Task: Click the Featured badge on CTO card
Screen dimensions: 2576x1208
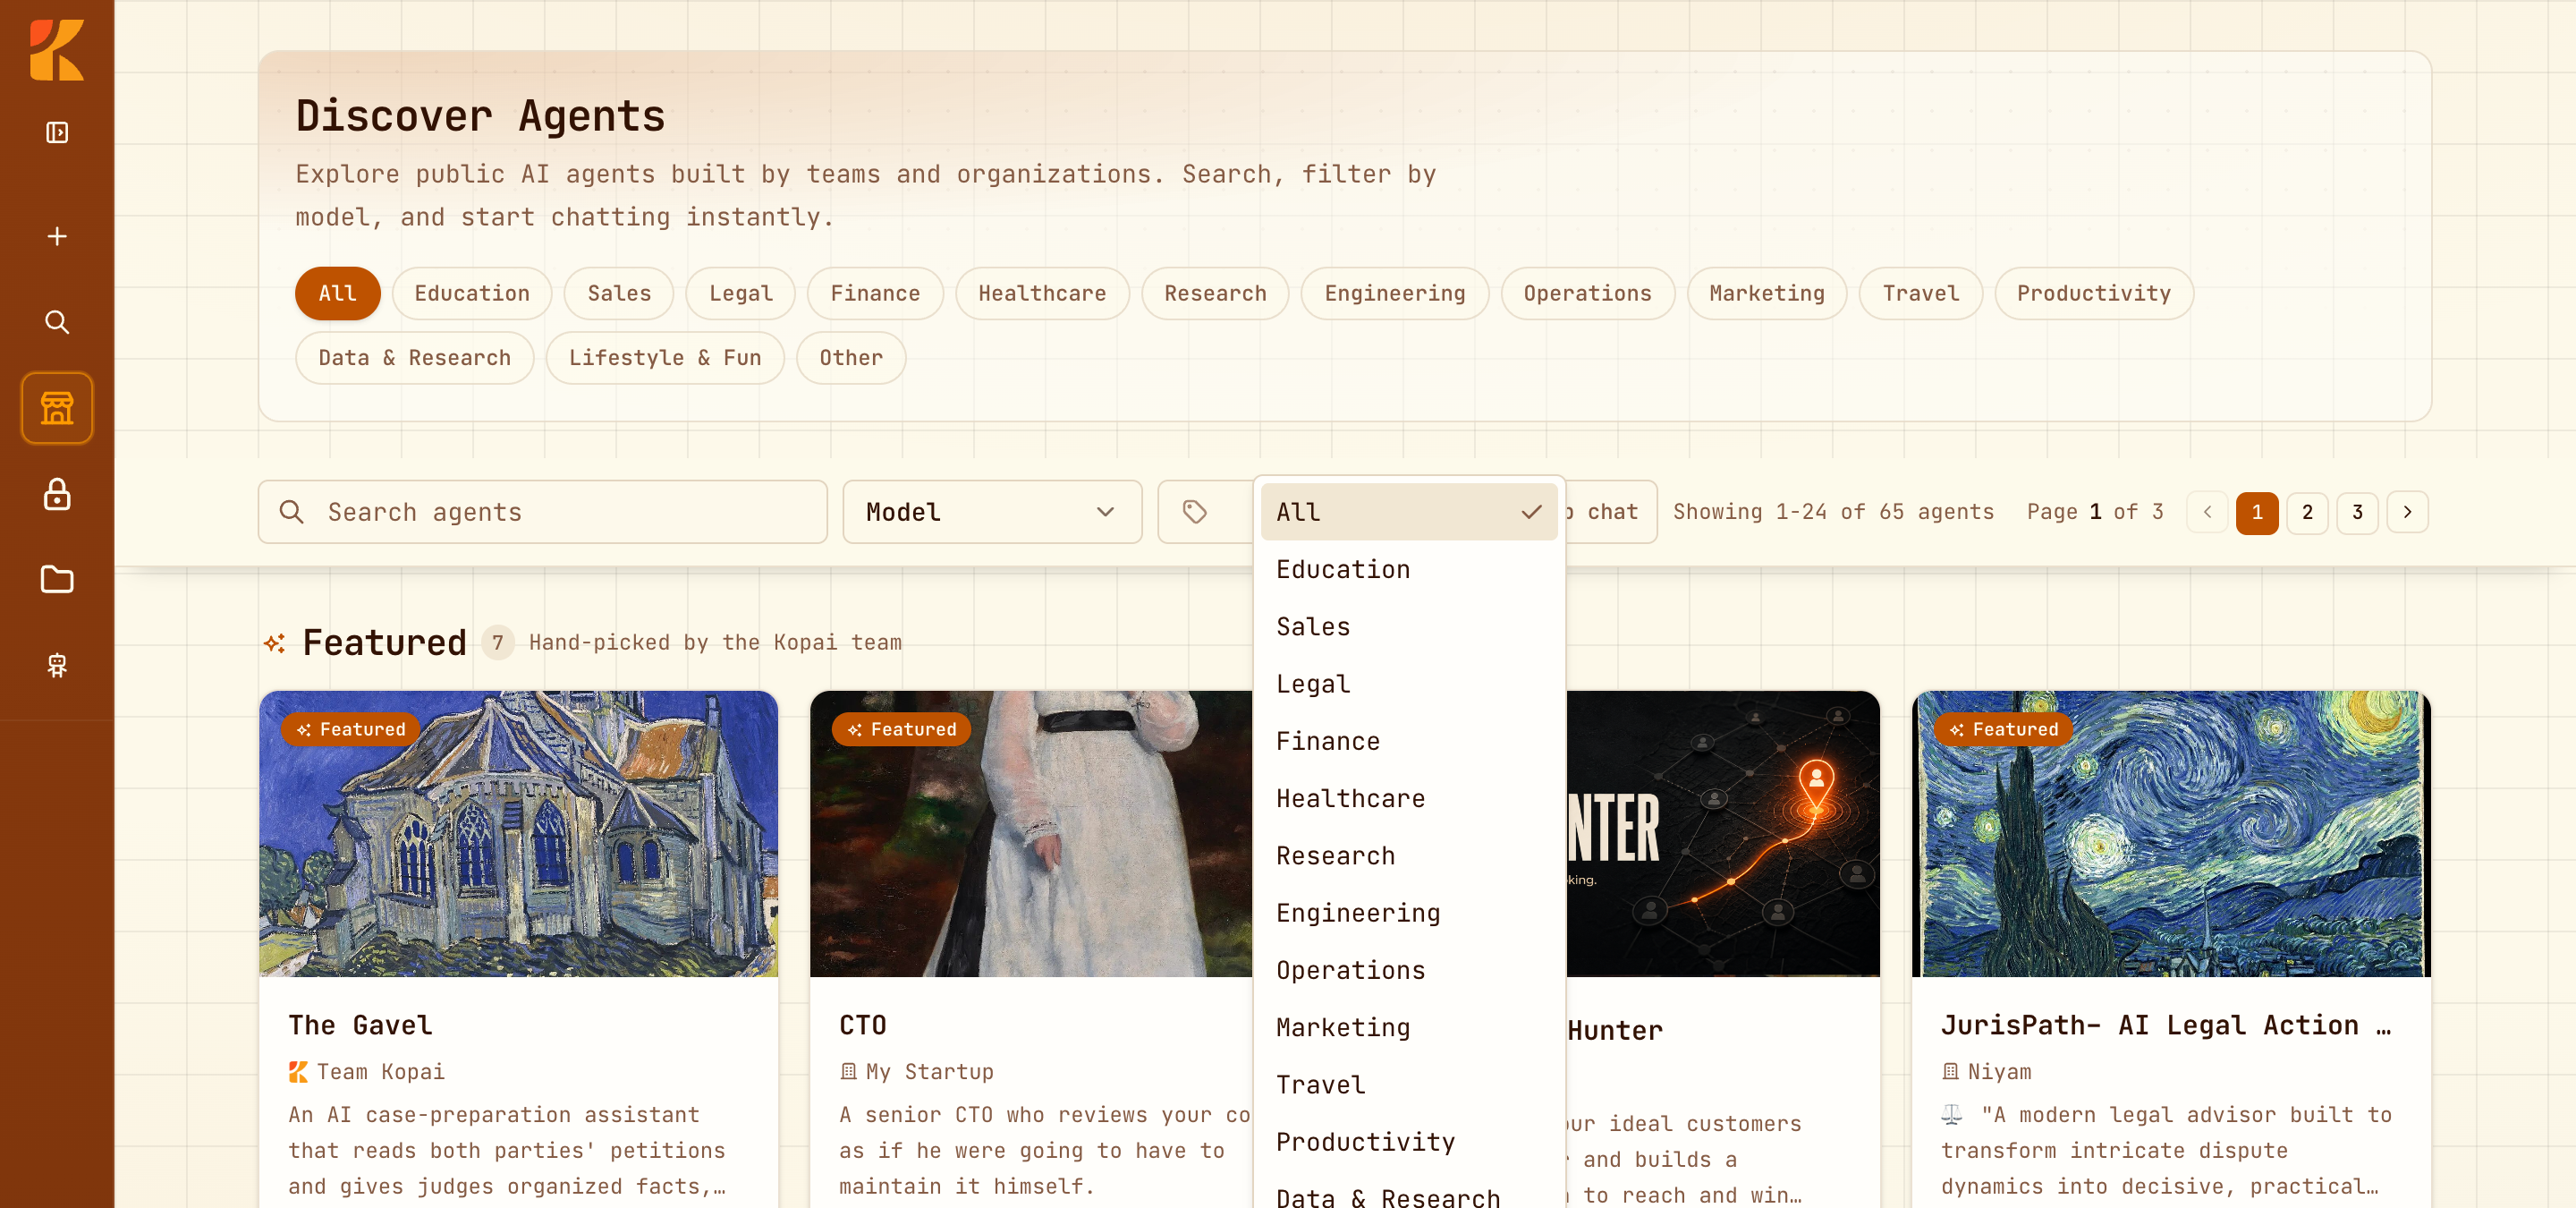Action: (x=902, y=729)
